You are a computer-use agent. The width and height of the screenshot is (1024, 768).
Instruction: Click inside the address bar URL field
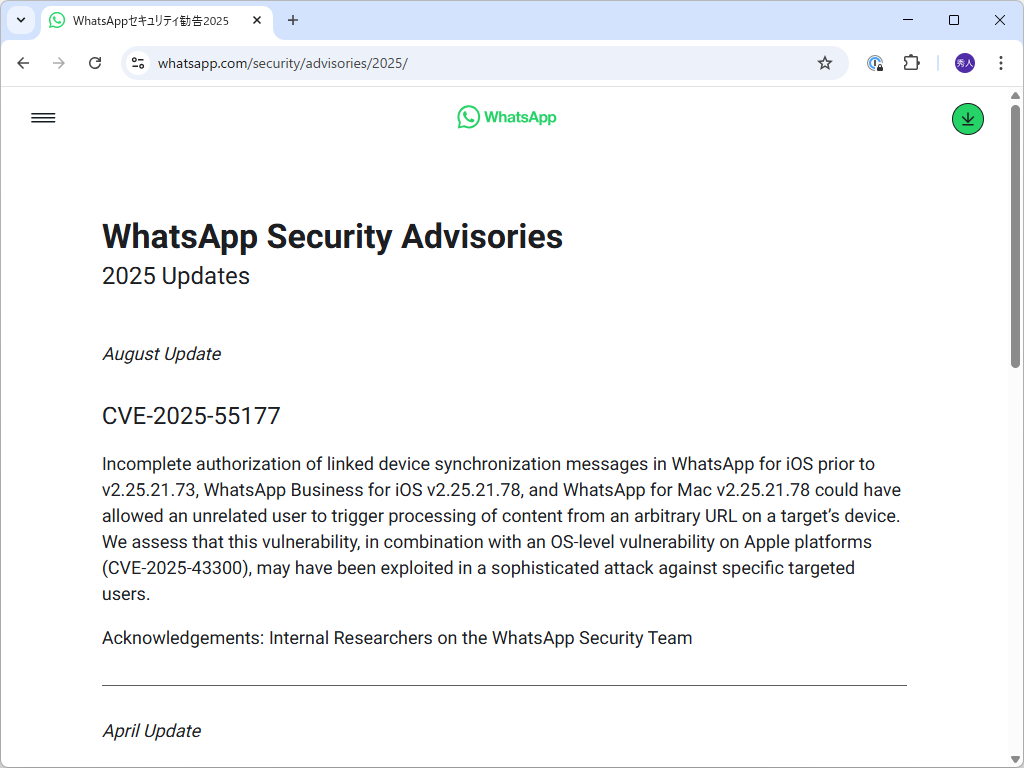(x=400, y=62)
